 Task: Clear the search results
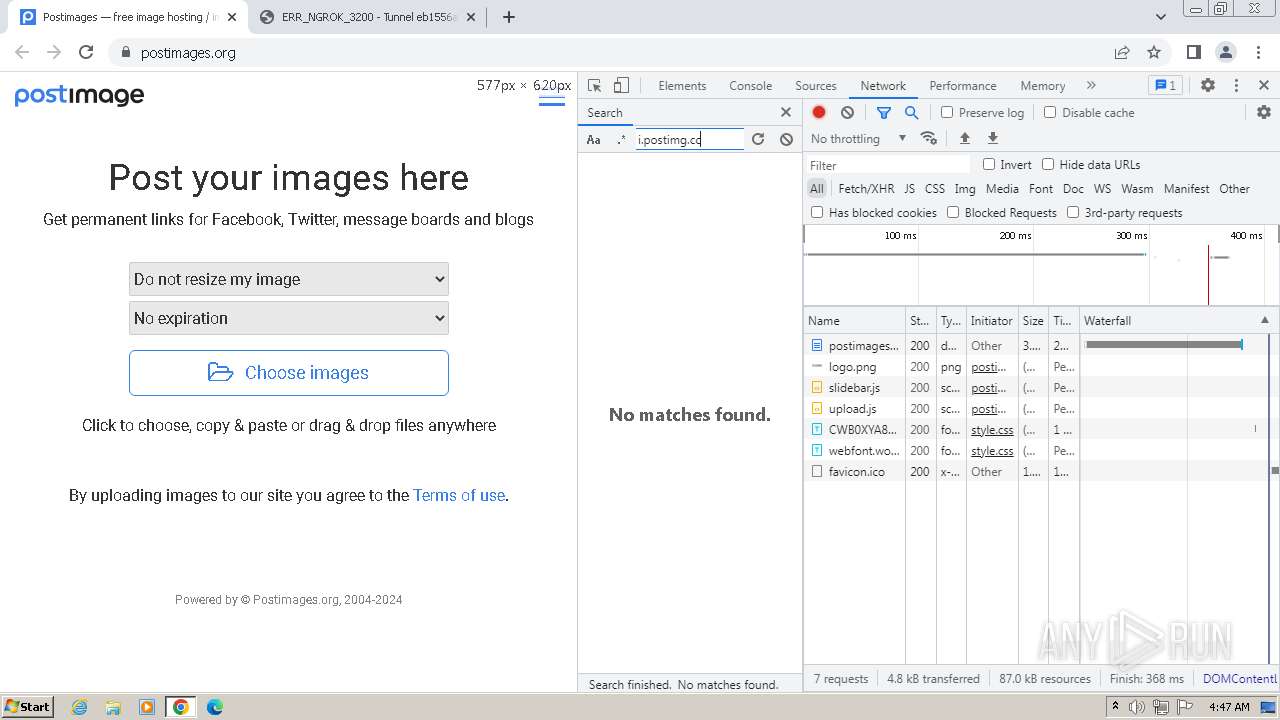coord(787,139)
